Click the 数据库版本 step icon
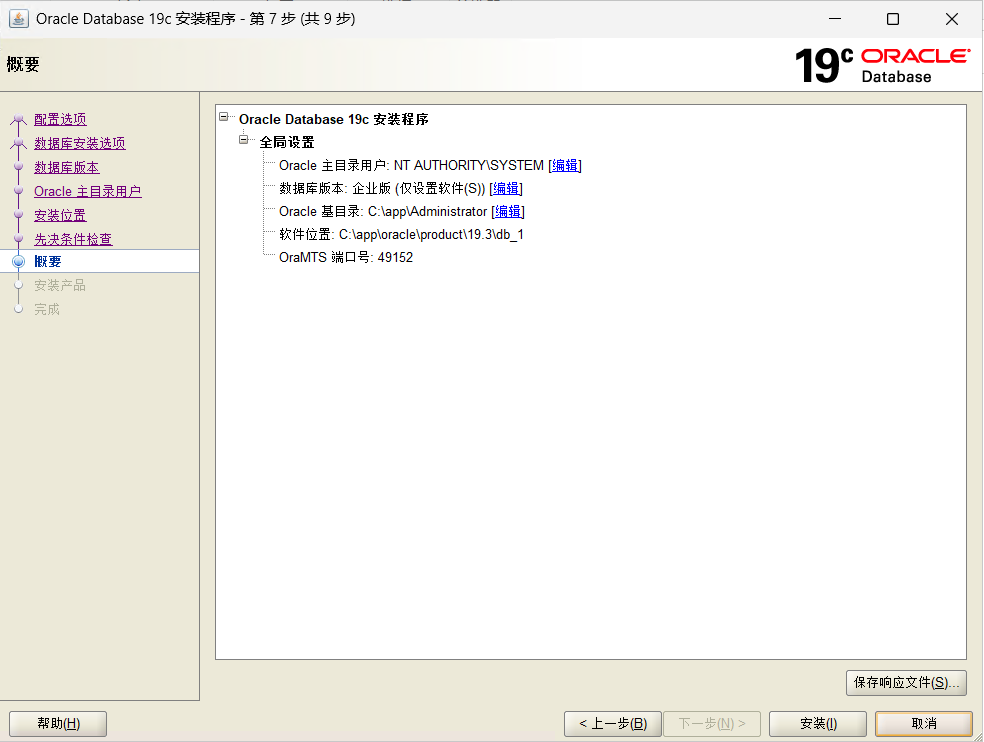Screen dimensions: 984x742 [x=18, y=167]
